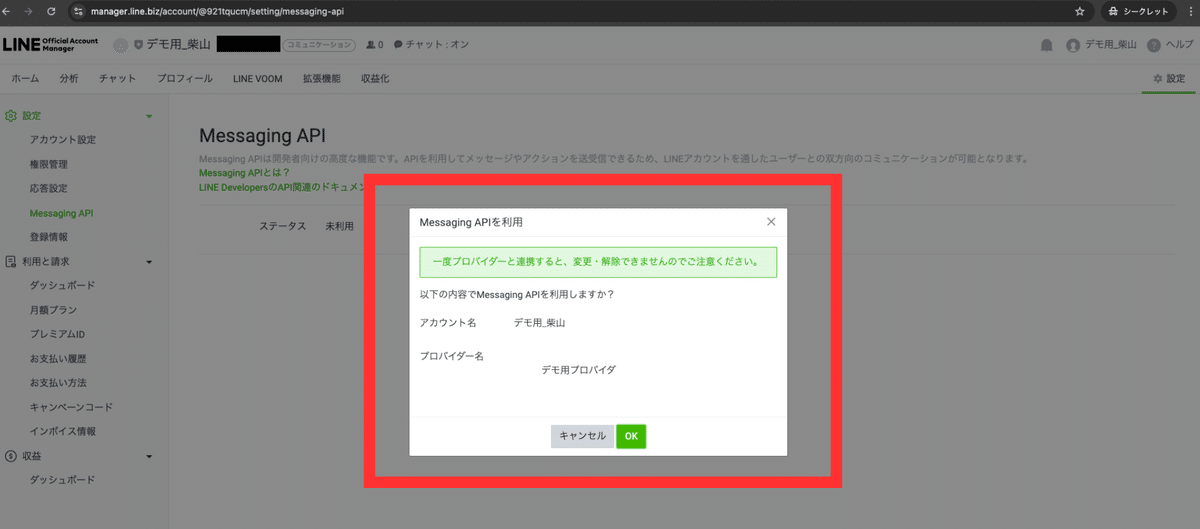Select お支払い履歴 in sidebar
Image resolution: width=1200 pixels, height=529 pixels.
coord(58,358)
